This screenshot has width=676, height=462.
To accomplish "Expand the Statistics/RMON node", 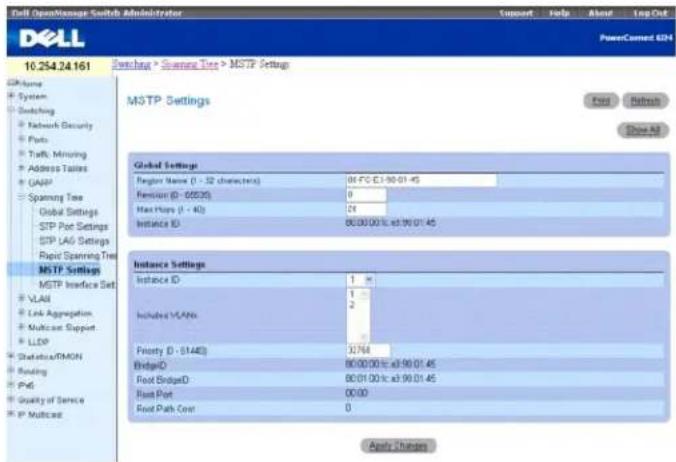I will point(12,356).
